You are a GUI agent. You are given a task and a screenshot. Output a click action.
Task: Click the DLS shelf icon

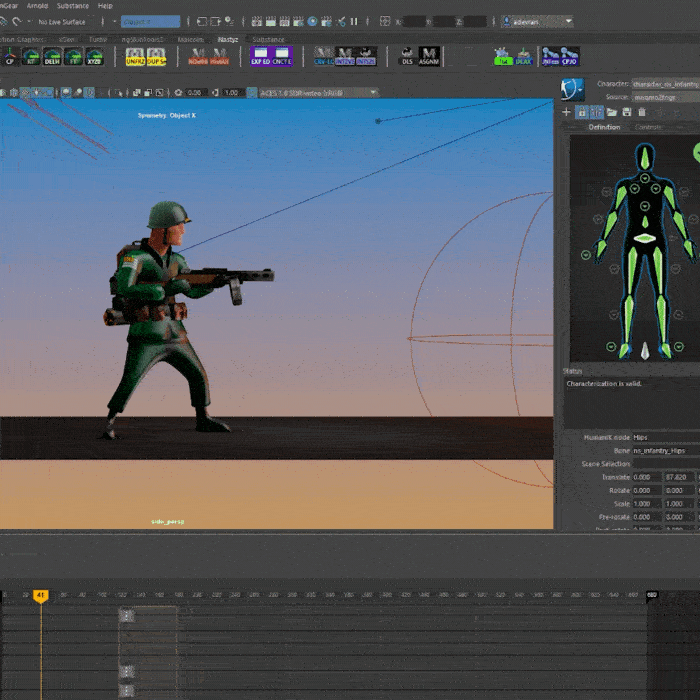(407, 57)
